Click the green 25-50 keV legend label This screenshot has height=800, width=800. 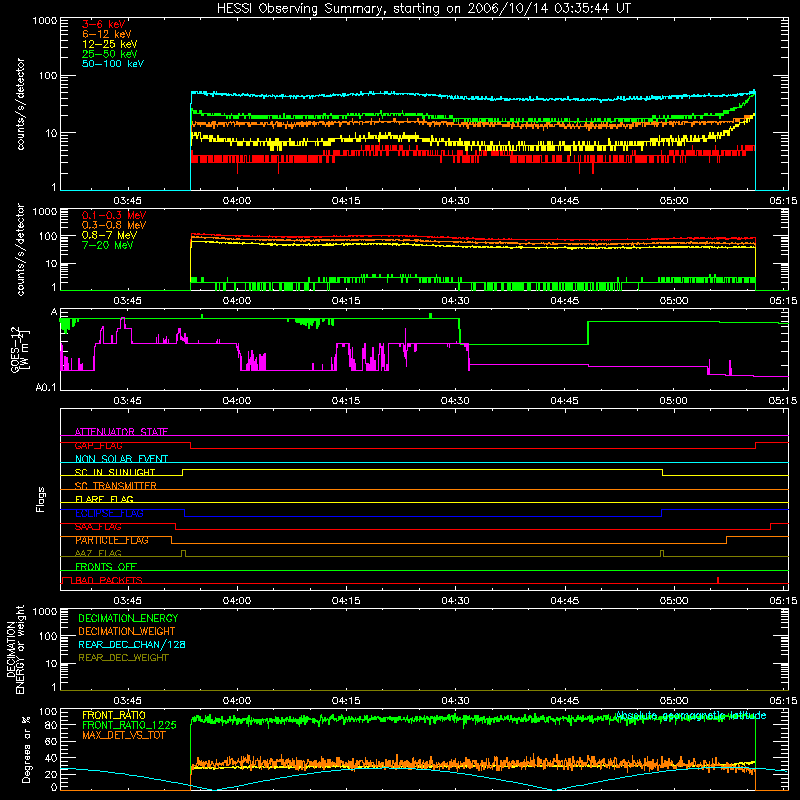click(110, 54)
